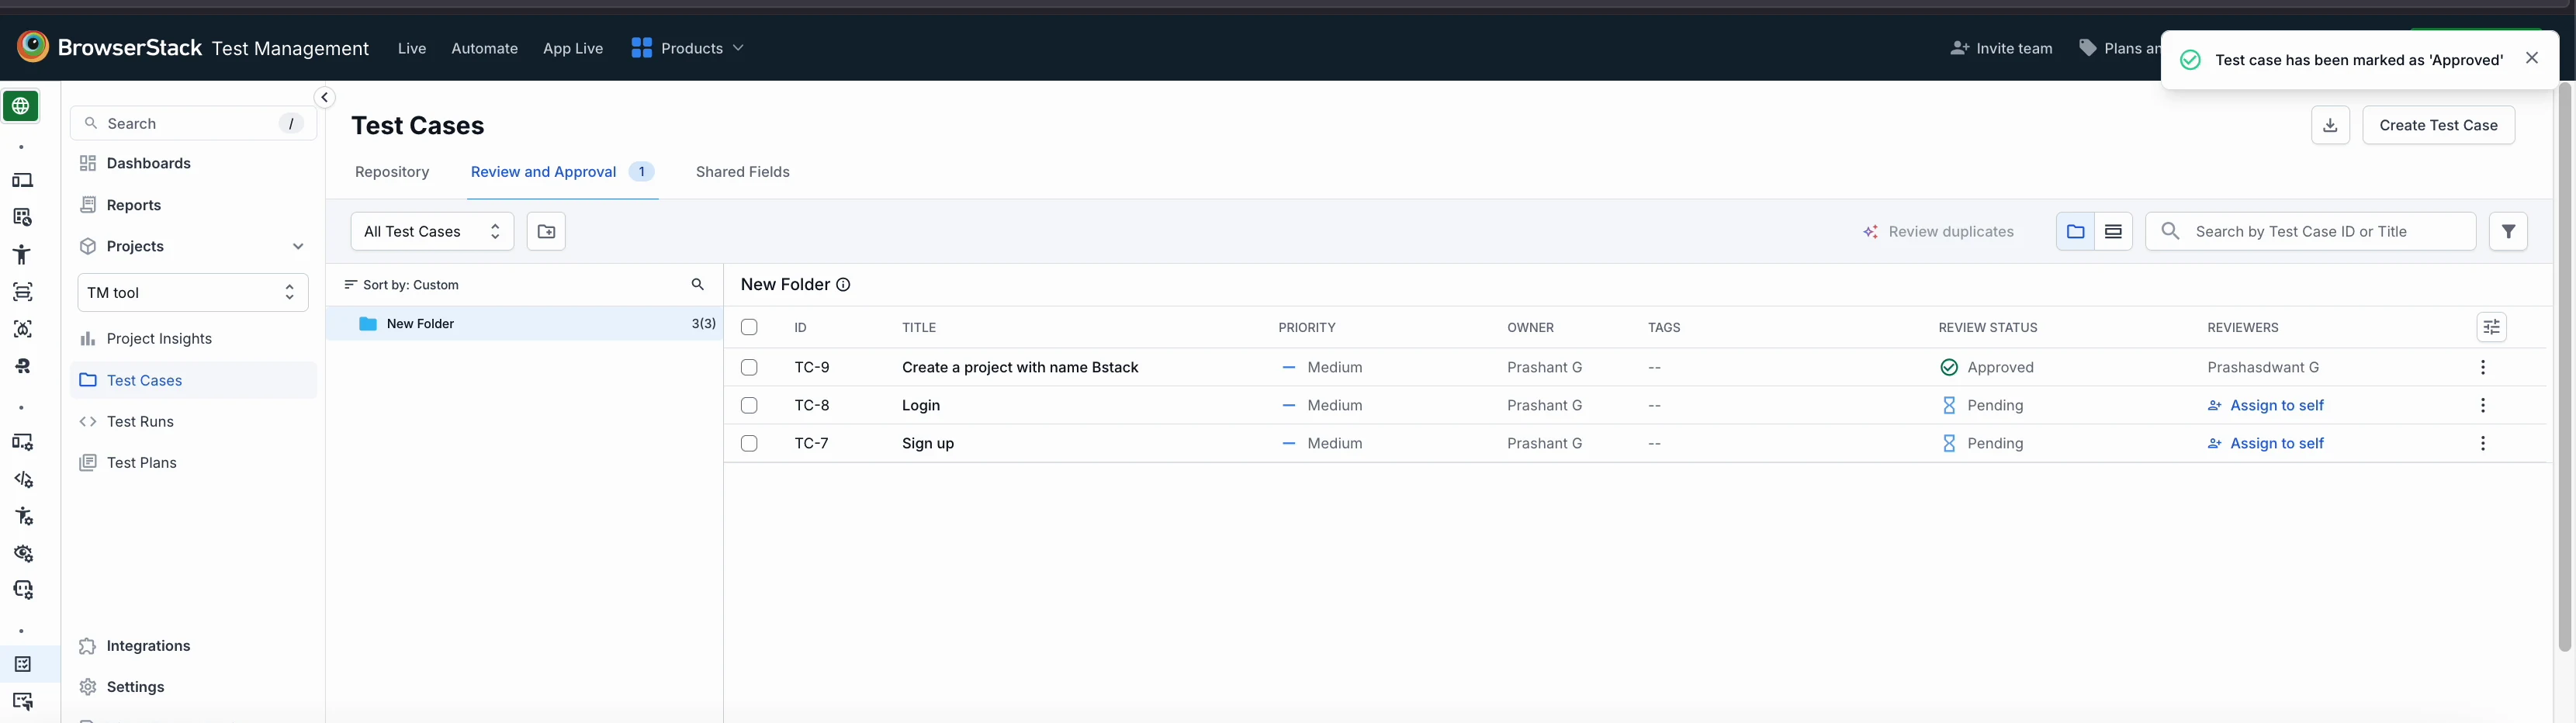2576x723 pixels.
Task: Click the Reports document icon
Action: coord(88,205)
